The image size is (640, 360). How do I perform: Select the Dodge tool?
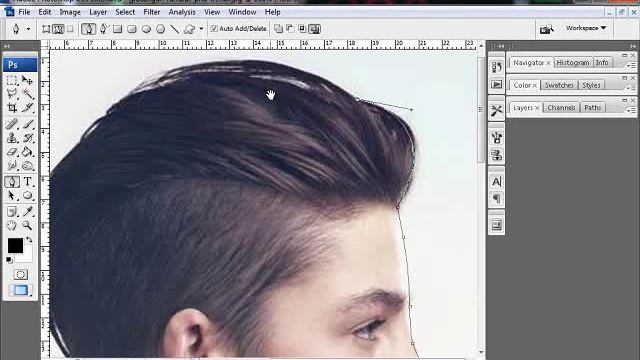[27, 166]
